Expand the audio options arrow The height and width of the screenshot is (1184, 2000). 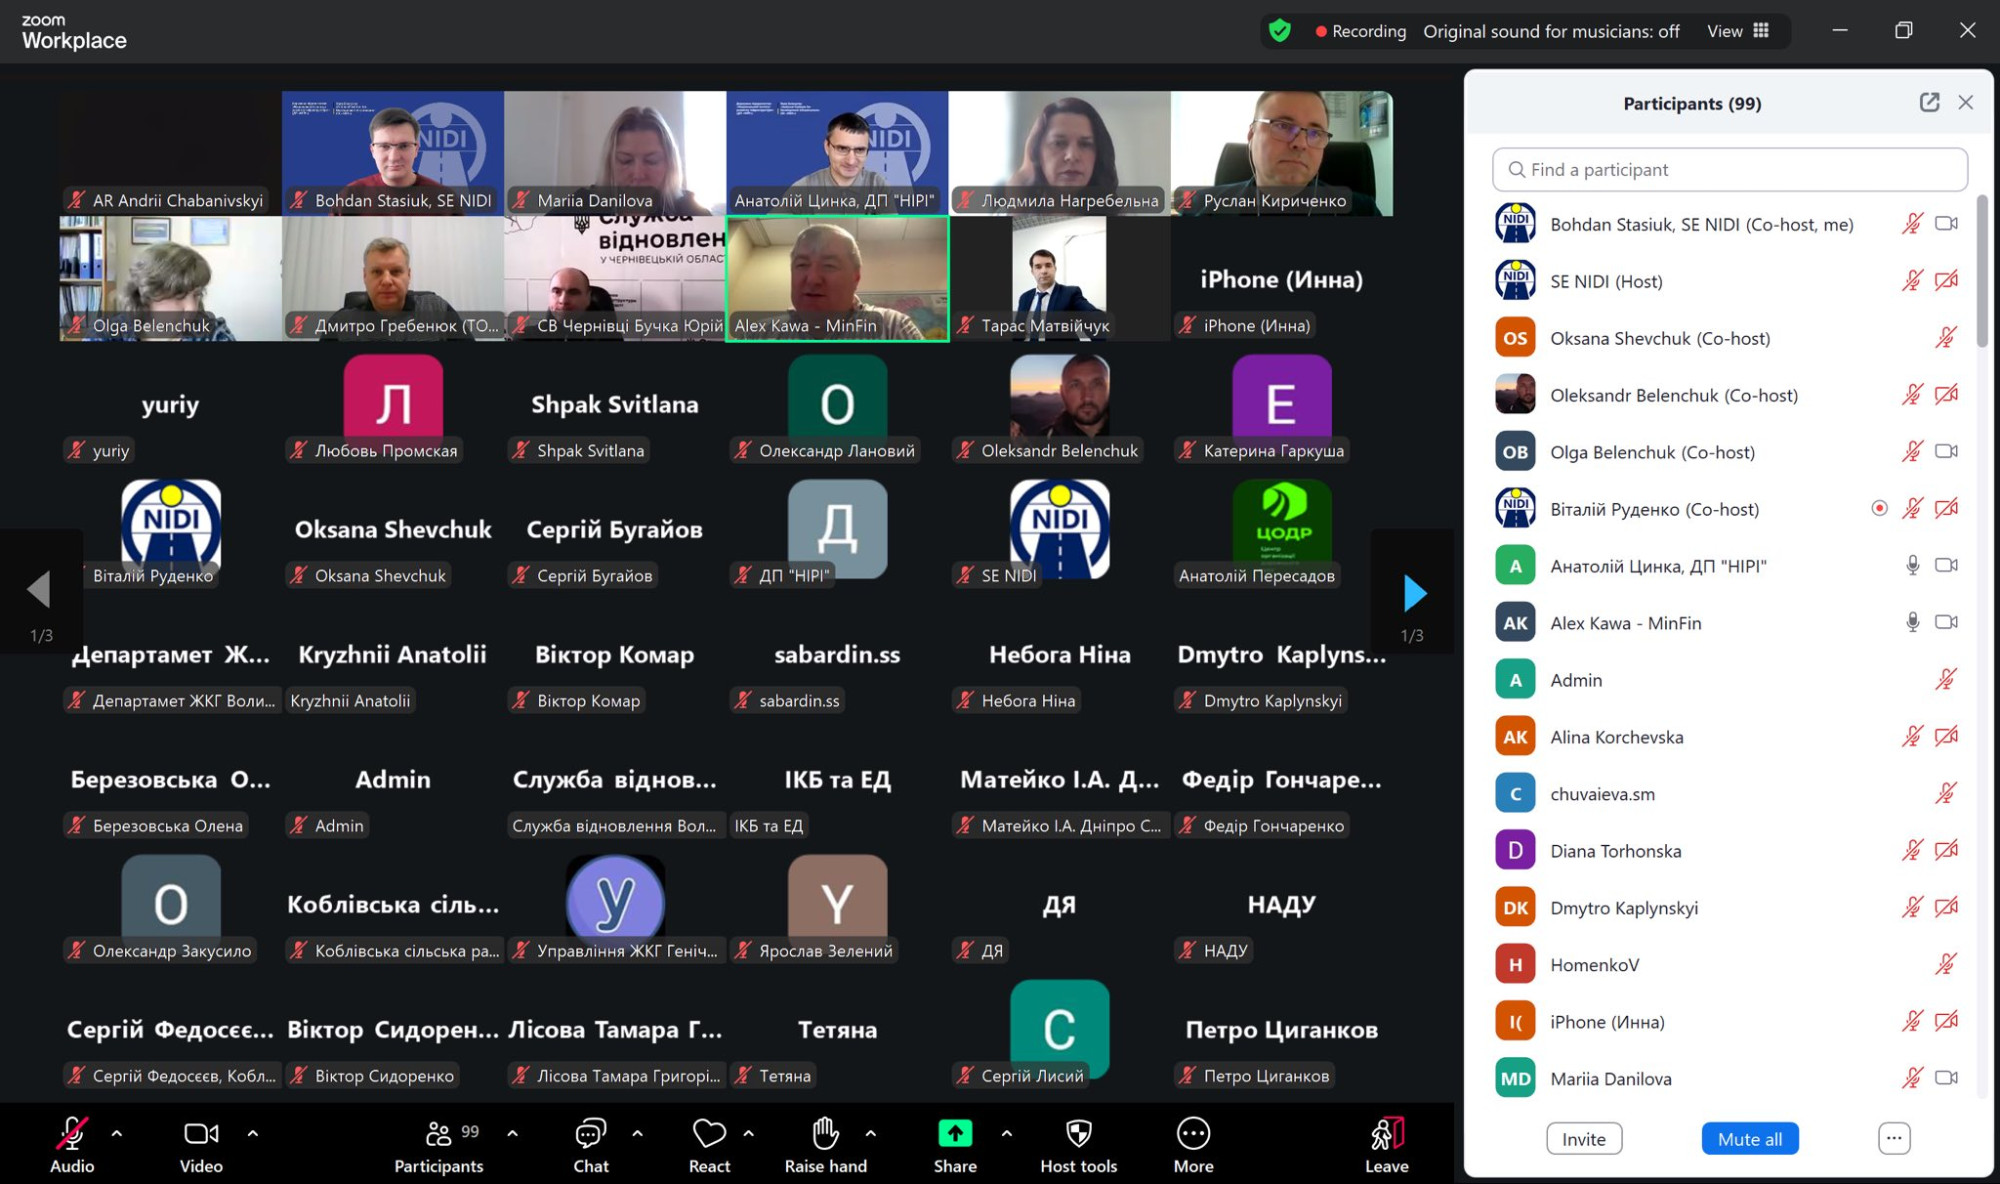(117, 1134)
